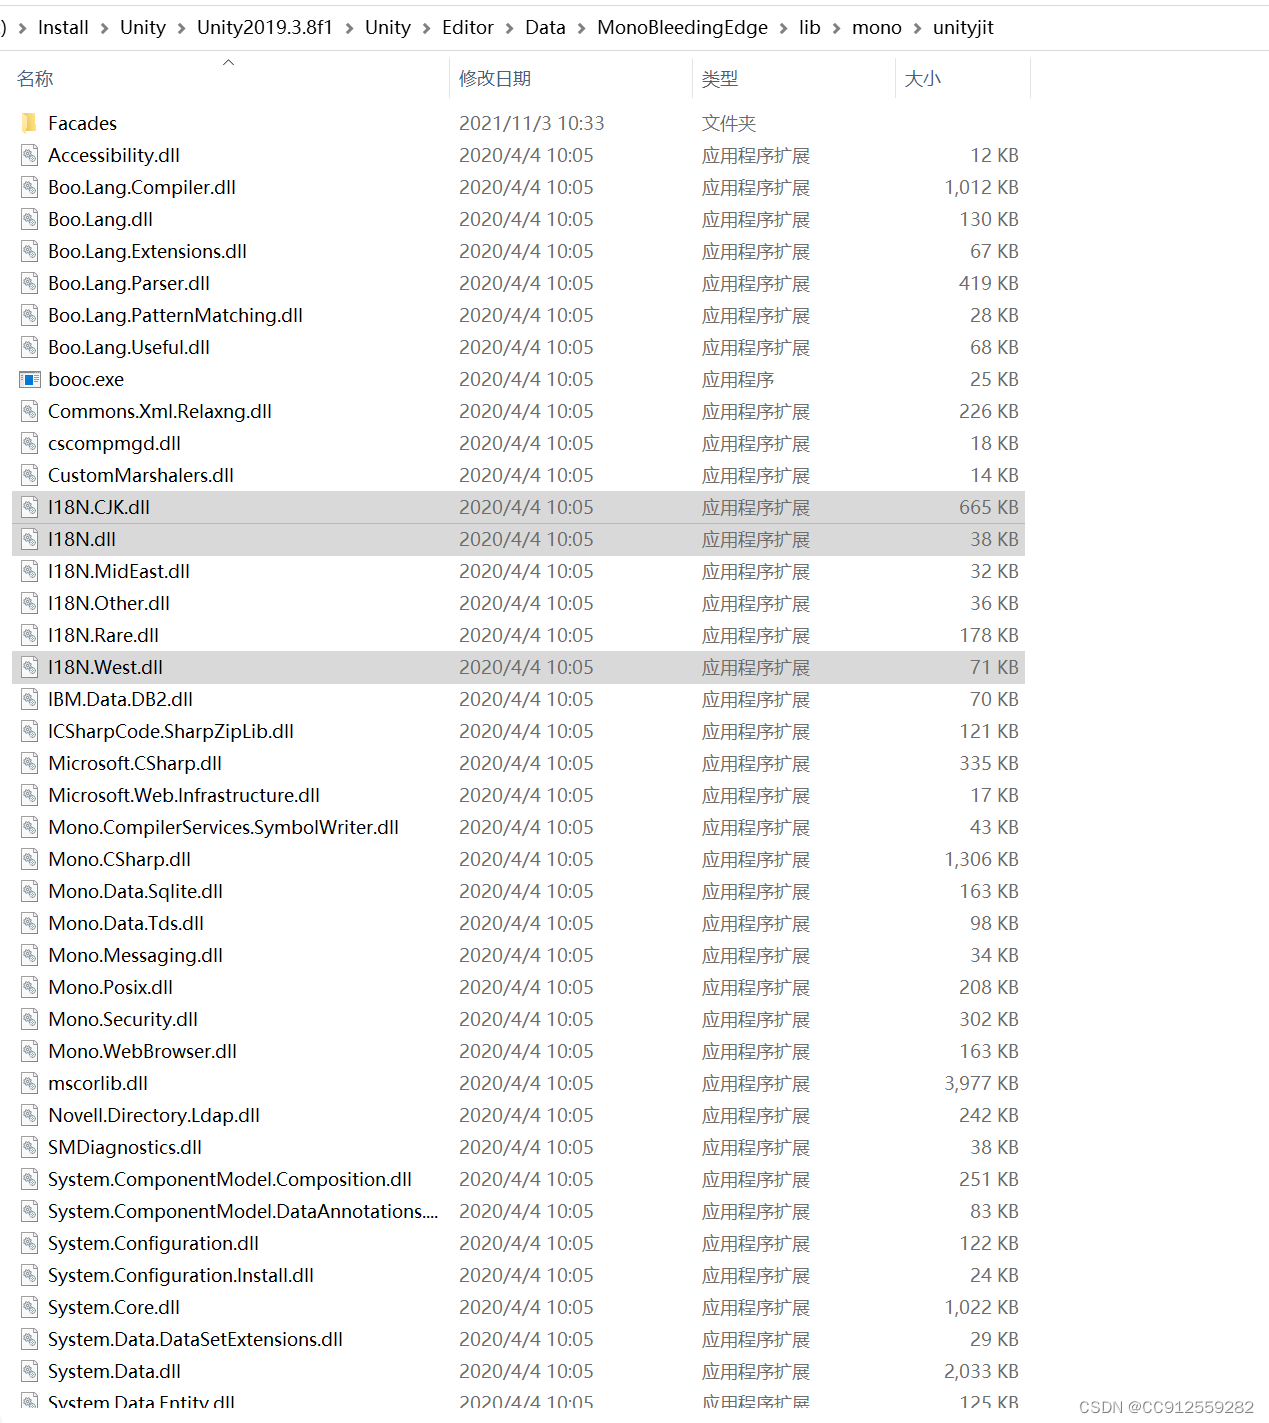Viewport: 1269px width, 1423px height.
Task: Select the booc.exe application icon
Action: 28,379
